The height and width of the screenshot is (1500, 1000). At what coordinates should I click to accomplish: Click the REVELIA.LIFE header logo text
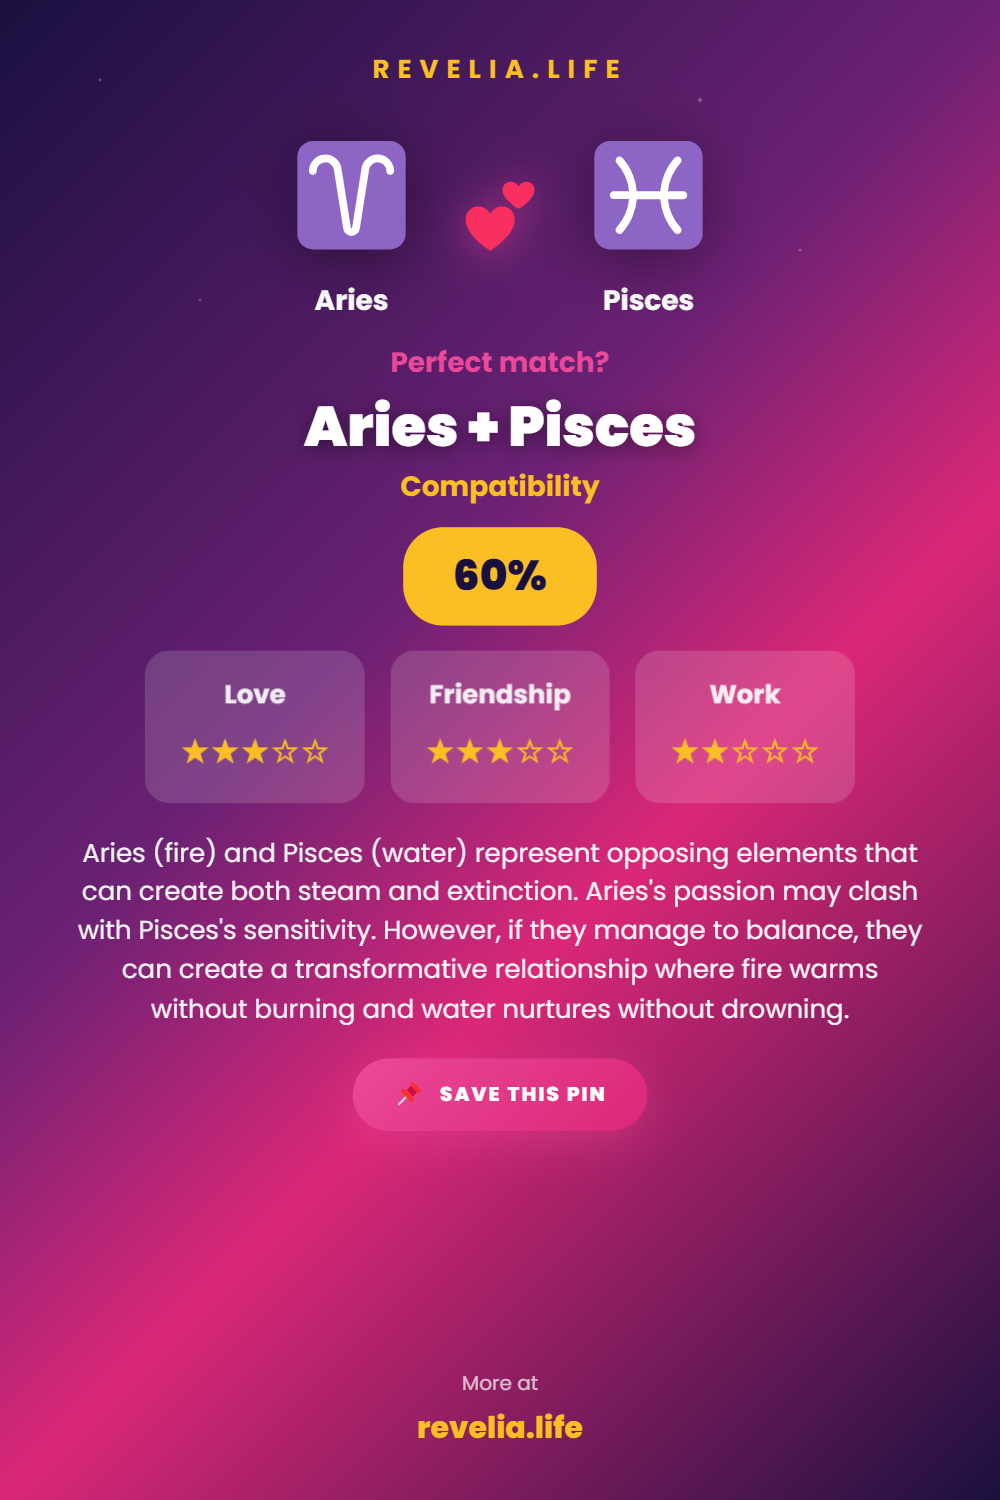click(498, 70)
